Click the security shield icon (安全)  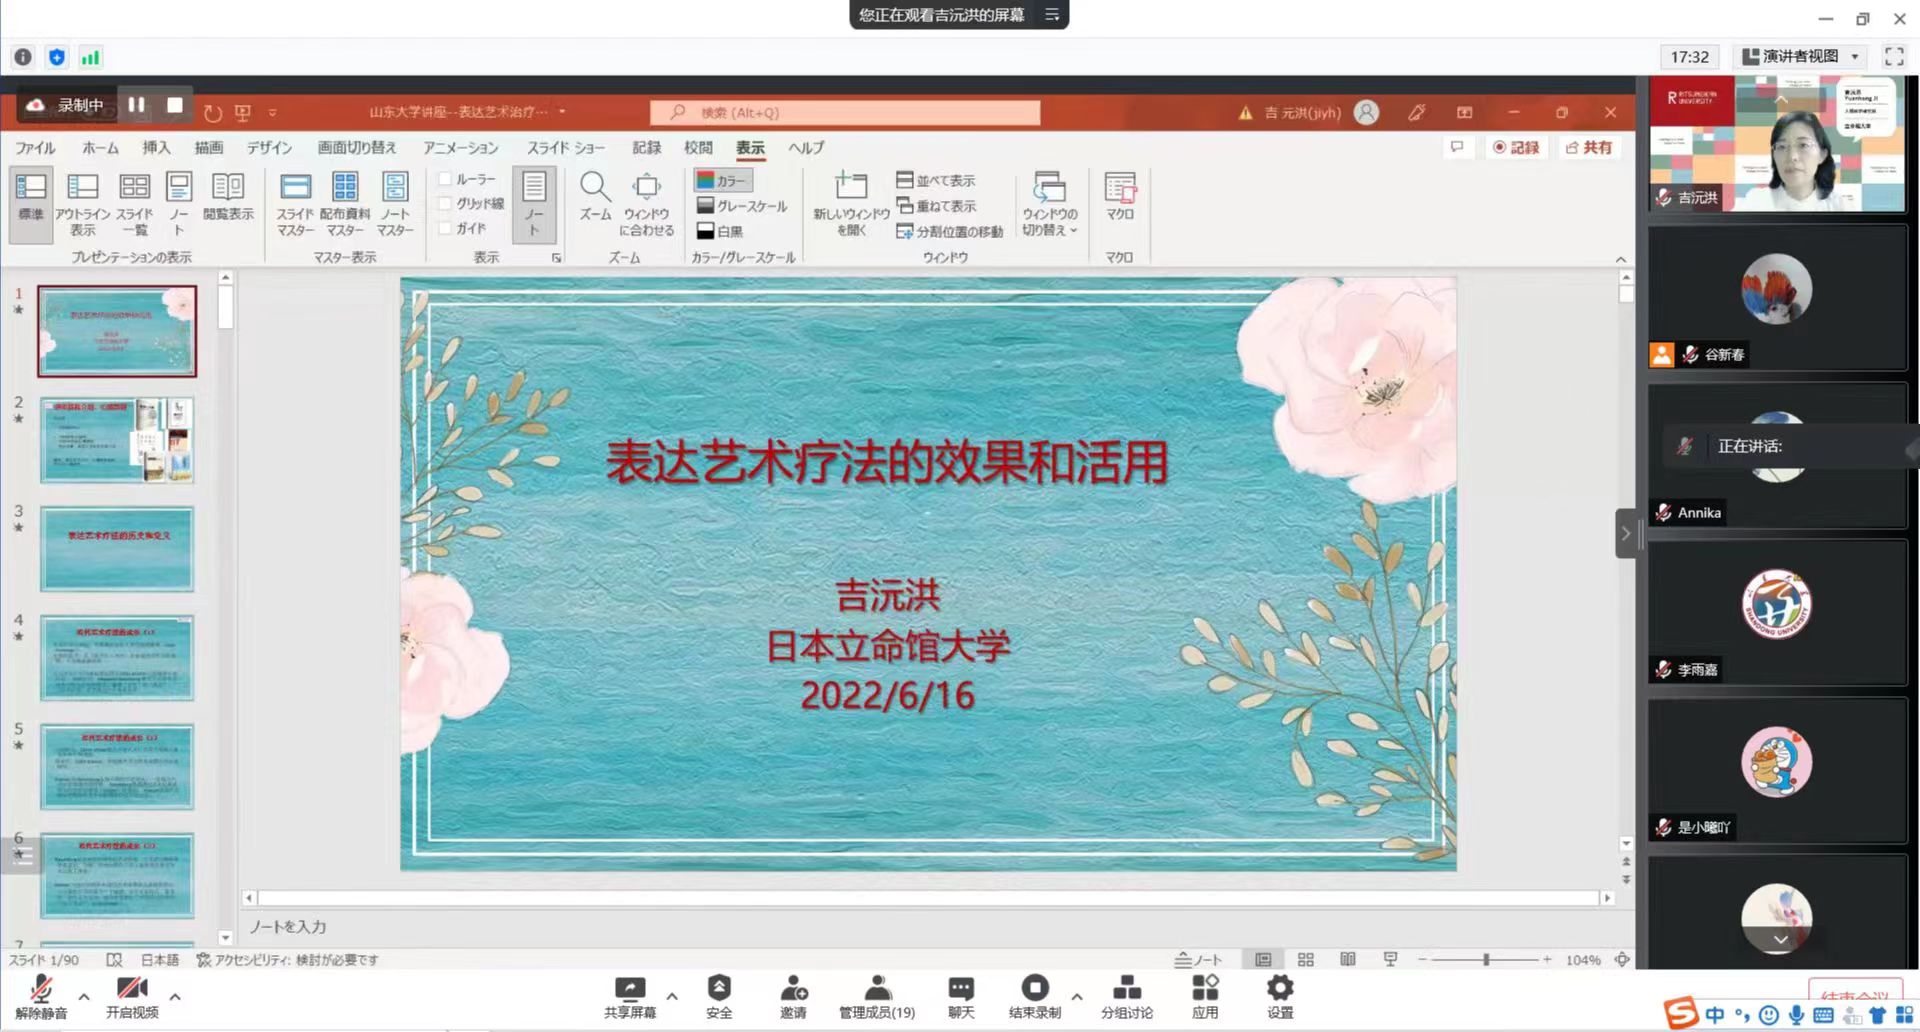pyautogui.click(x=719, y=997)
